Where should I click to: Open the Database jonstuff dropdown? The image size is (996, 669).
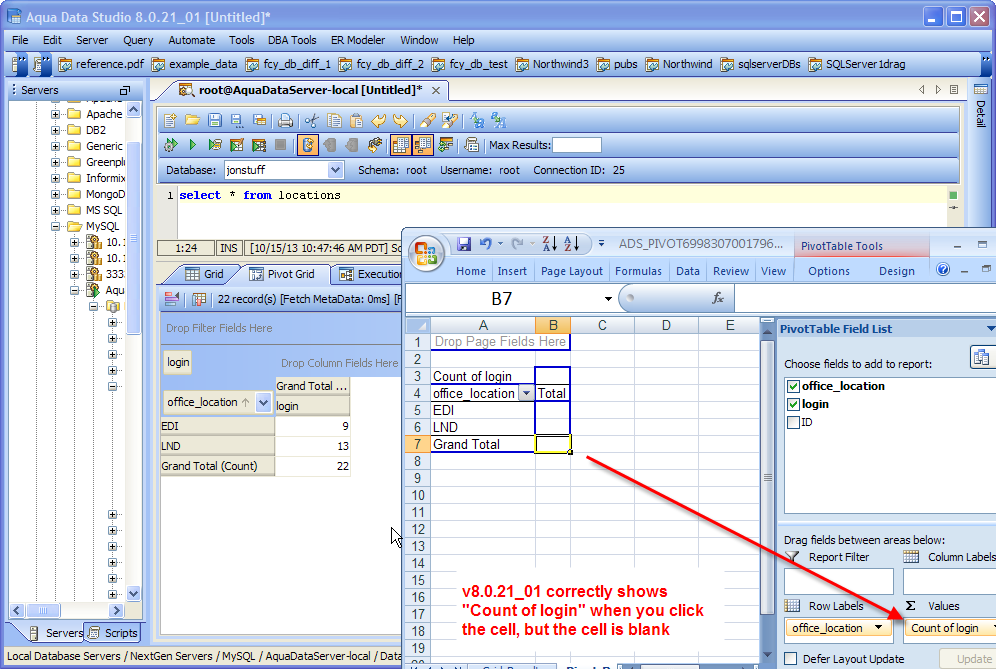click(x=335, y=170)
